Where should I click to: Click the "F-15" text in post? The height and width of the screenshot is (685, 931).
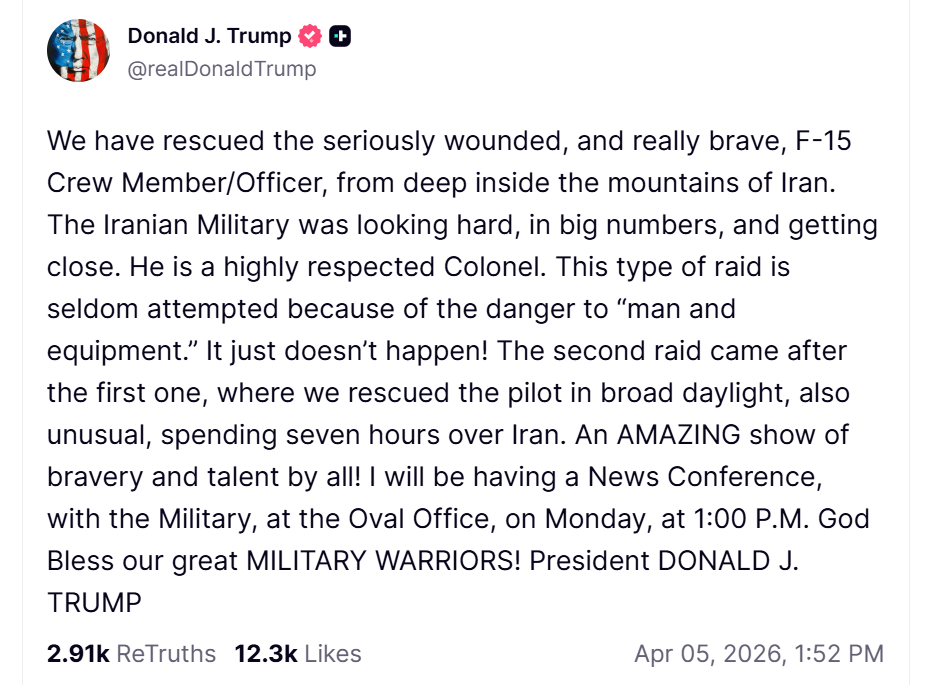pos(822,140)
